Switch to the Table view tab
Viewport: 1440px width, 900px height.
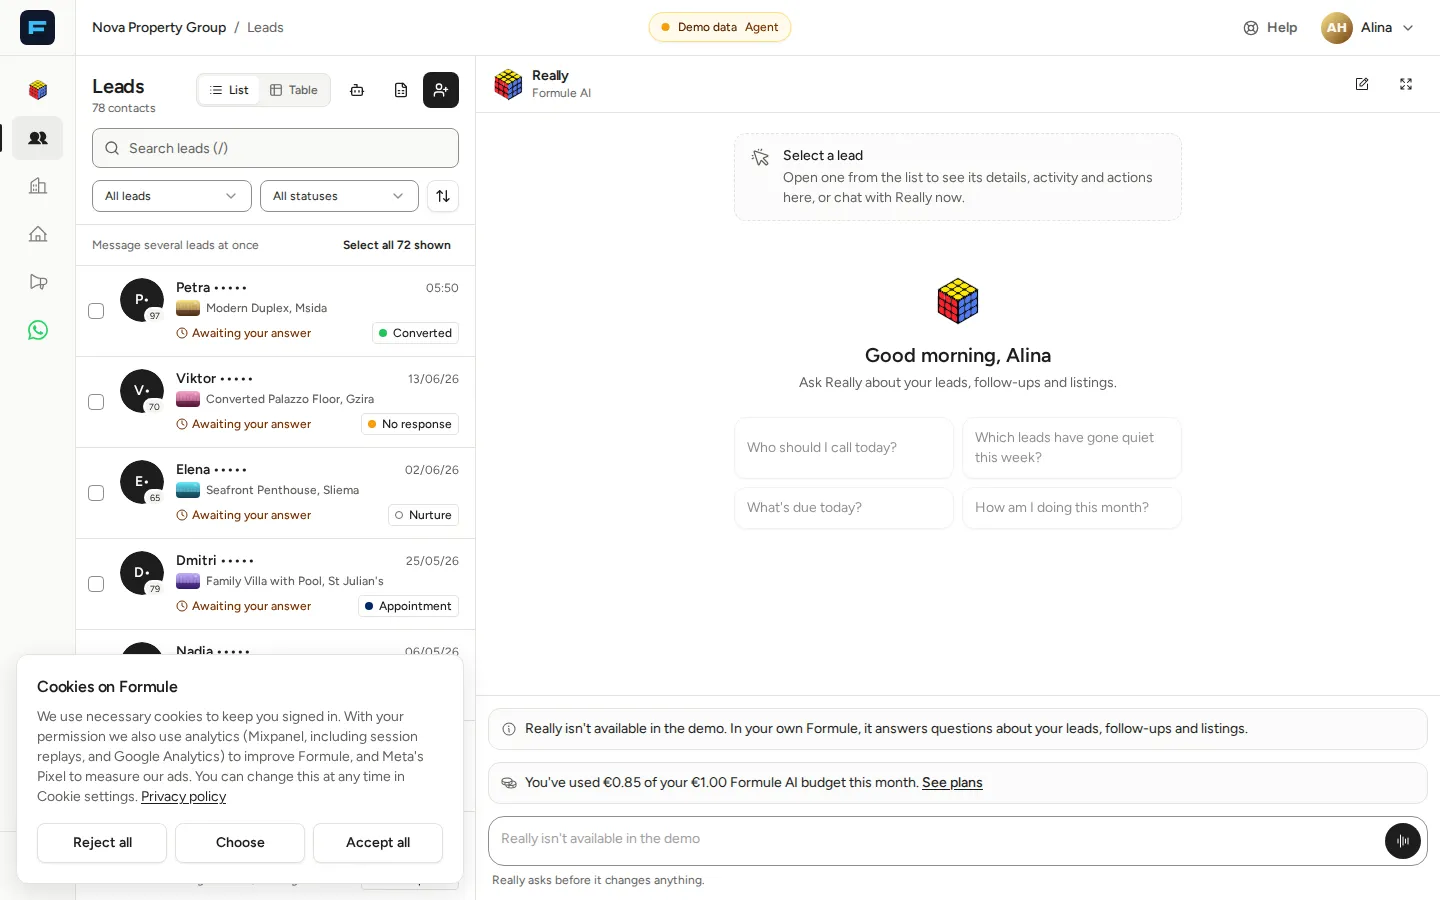[294, 90]
